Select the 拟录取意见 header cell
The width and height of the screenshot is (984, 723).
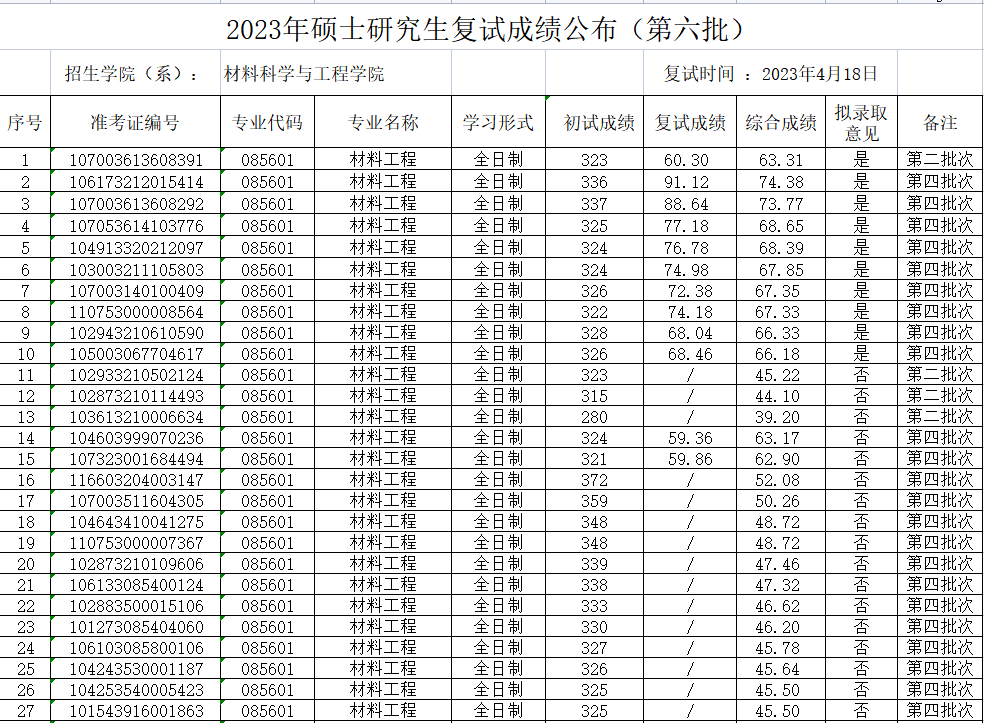861,123
